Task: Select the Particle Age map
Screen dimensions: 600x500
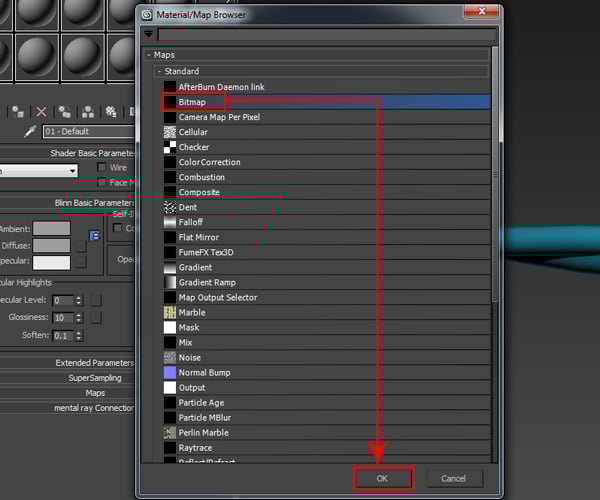Action: coord(326,402)
